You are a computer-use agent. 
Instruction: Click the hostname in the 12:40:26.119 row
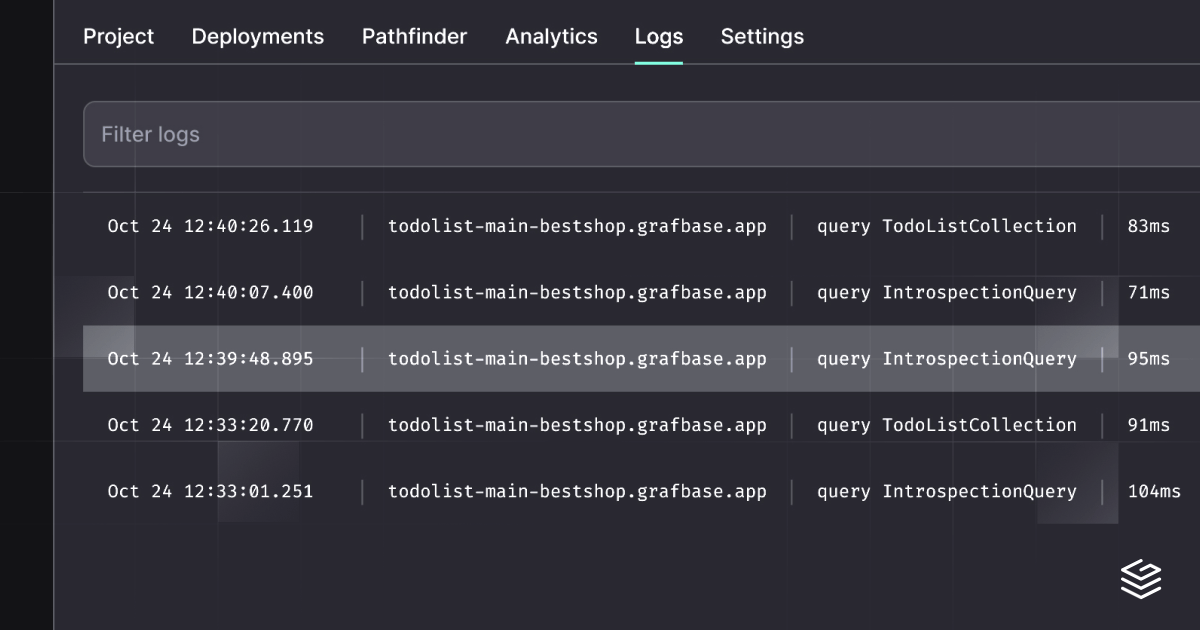tap(577, 226)
